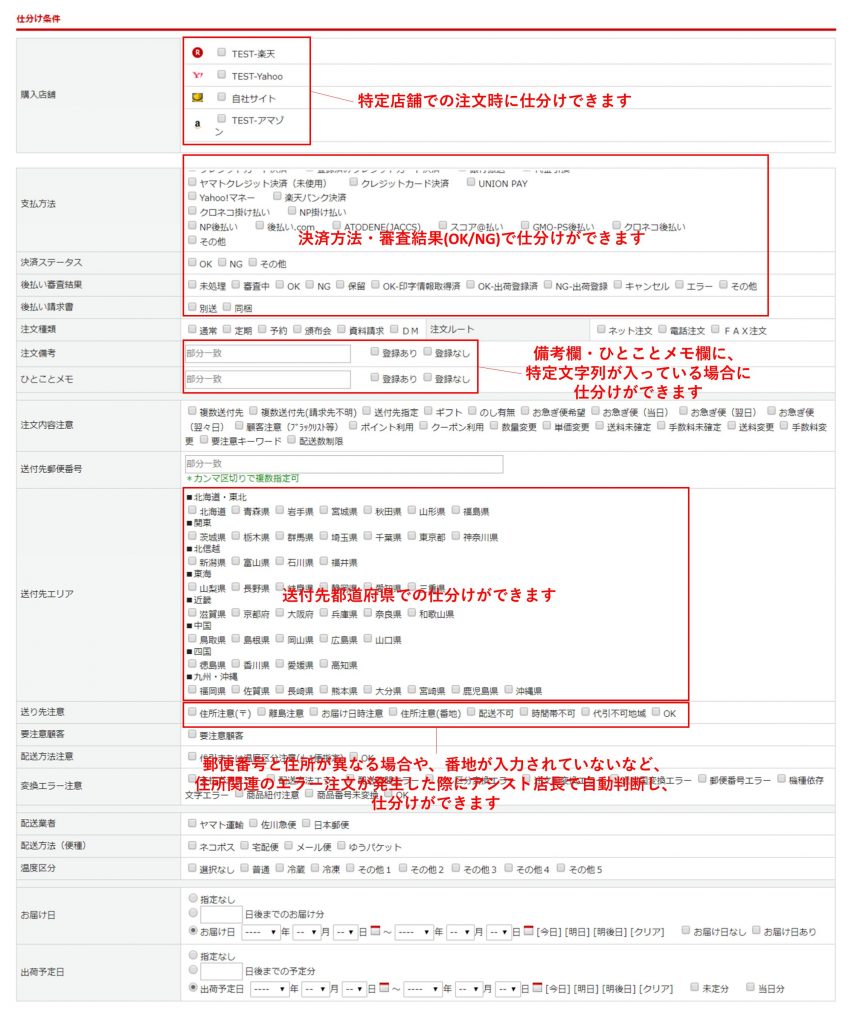Viewport: 854px width, 1024px height.
Task: Click [明日] link in お届け日 row
Action: click(577, 932)
